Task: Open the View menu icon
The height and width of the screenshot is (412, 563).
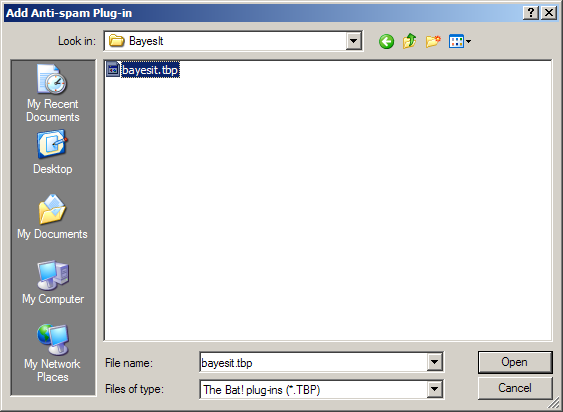Action: point(456,41)
